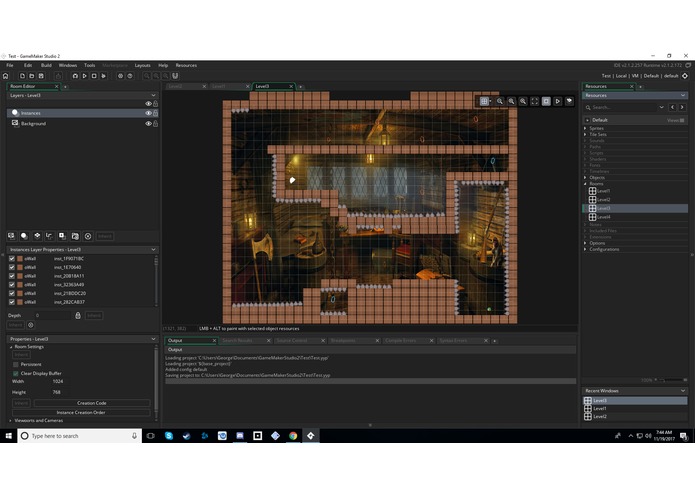Uncheck oWall instance inst_282CAB37

click(x=12, y=302)
